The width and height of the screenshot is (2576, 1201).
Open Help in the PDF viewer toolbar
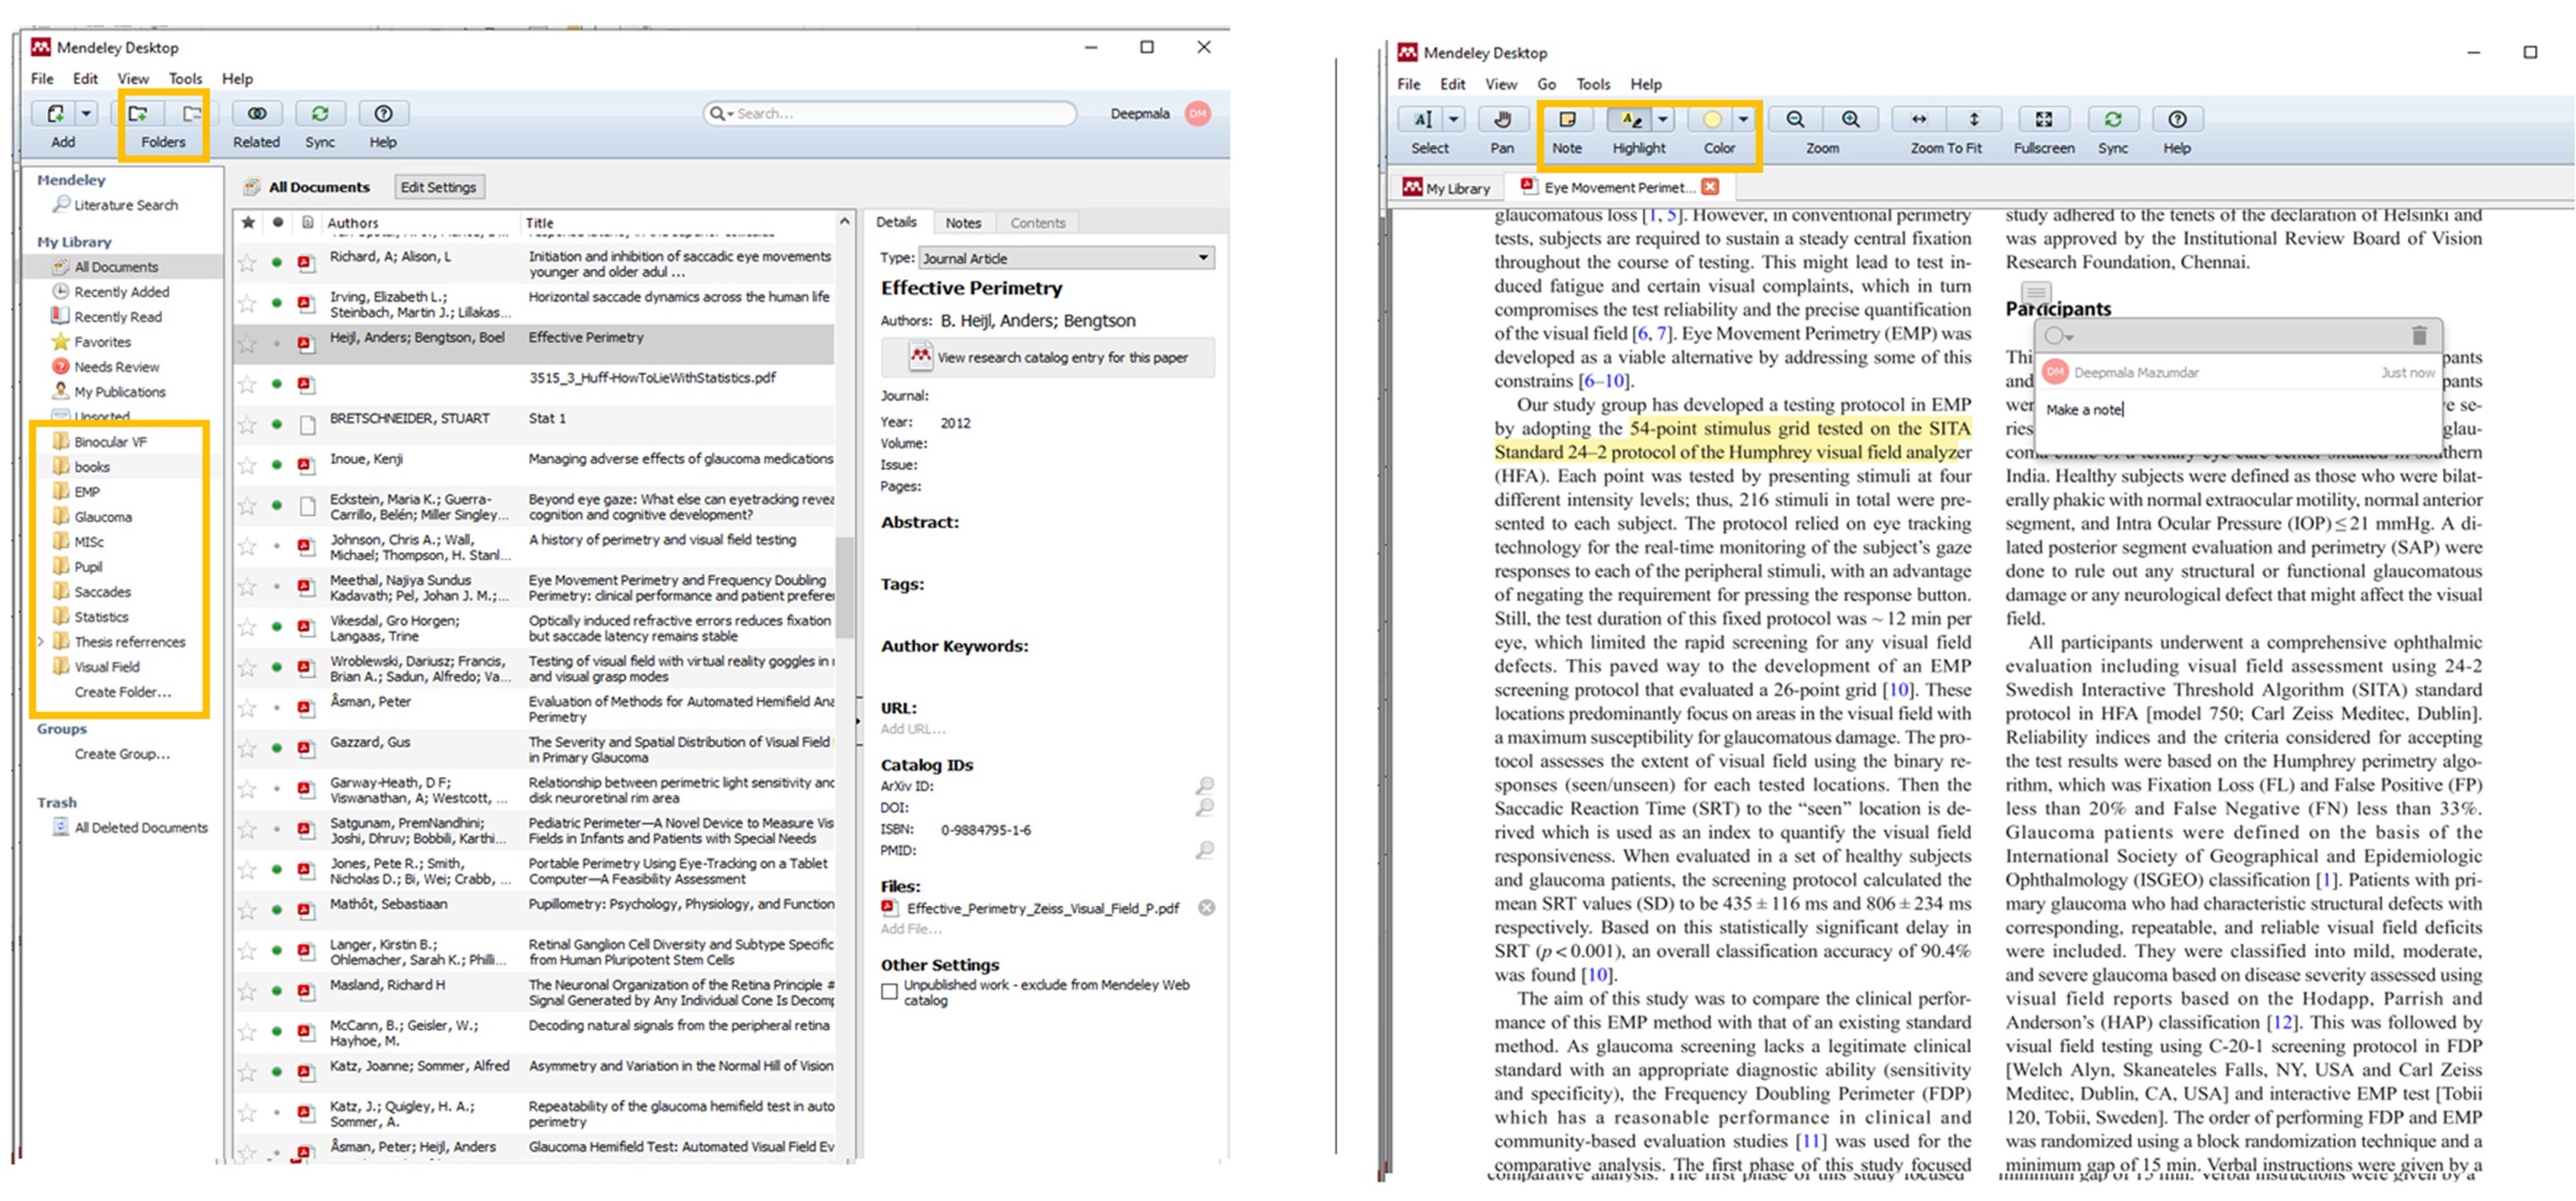pyautogui.click(x=2177, y=120)
